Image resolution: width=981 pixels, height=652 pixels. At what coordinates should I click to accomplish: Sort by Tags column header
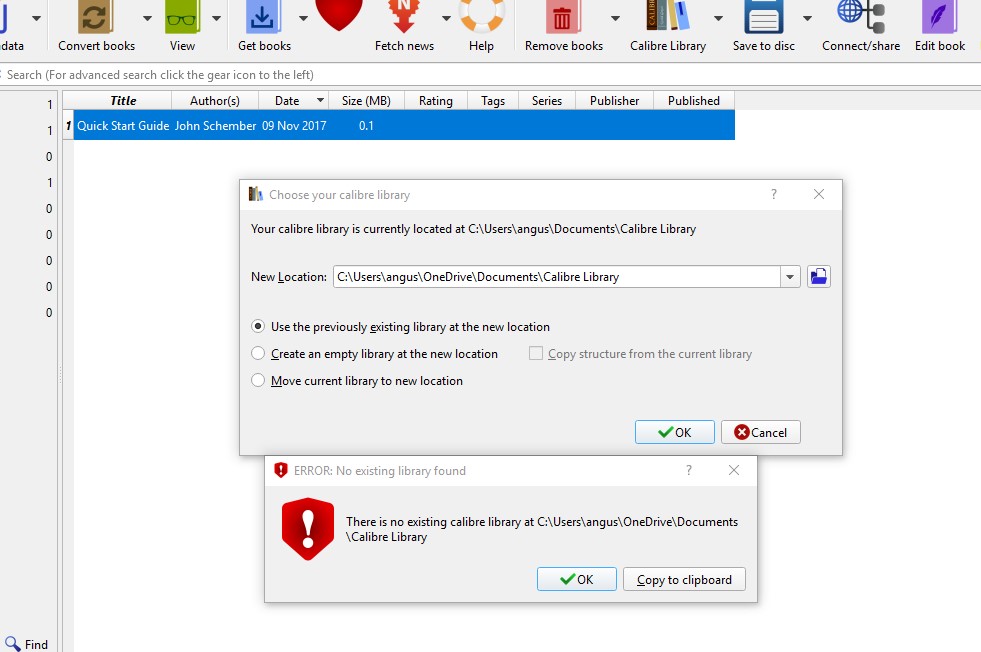492,101
